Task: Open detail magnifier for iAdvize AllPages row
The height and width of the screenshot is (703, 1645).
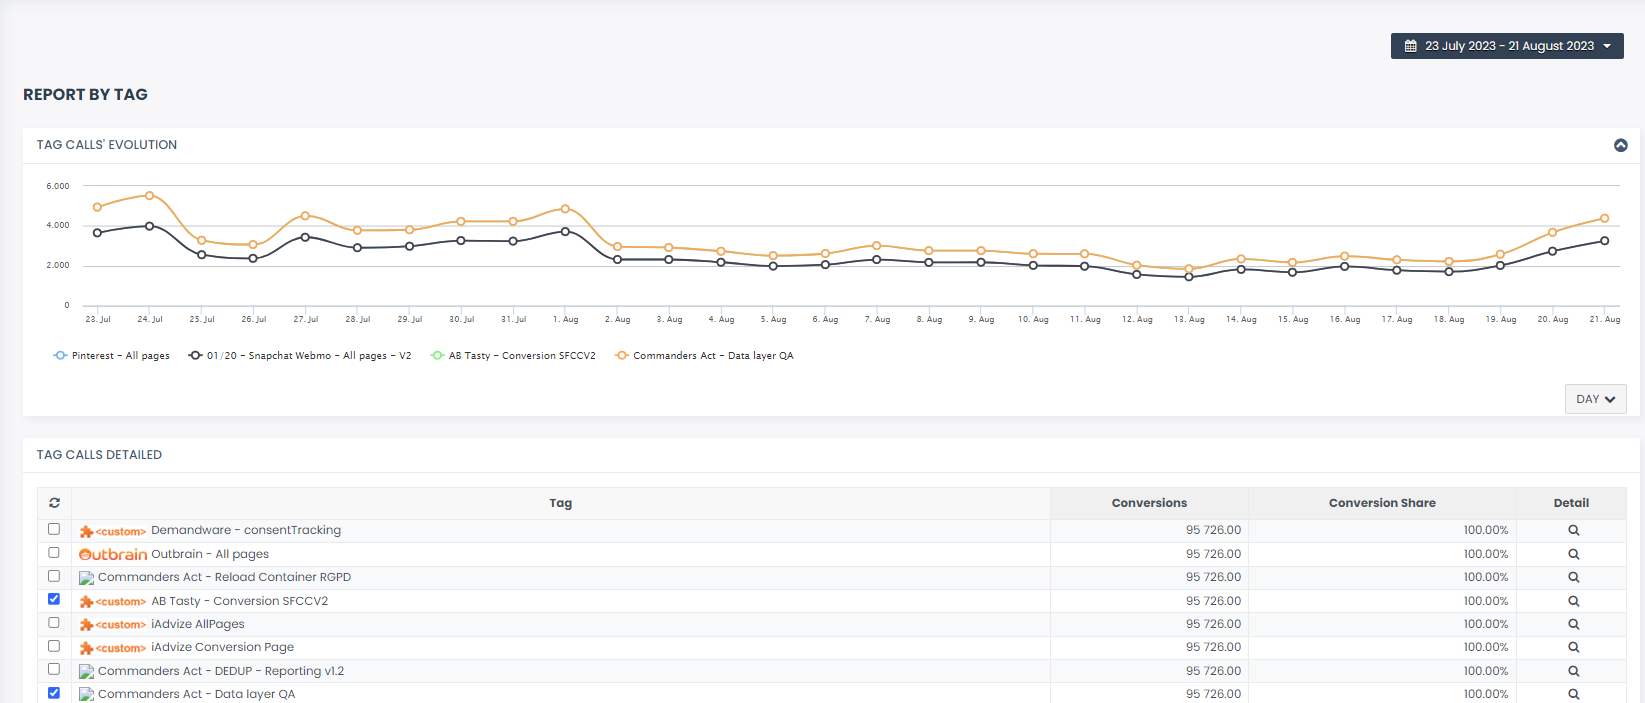Action: [1573, 624]
